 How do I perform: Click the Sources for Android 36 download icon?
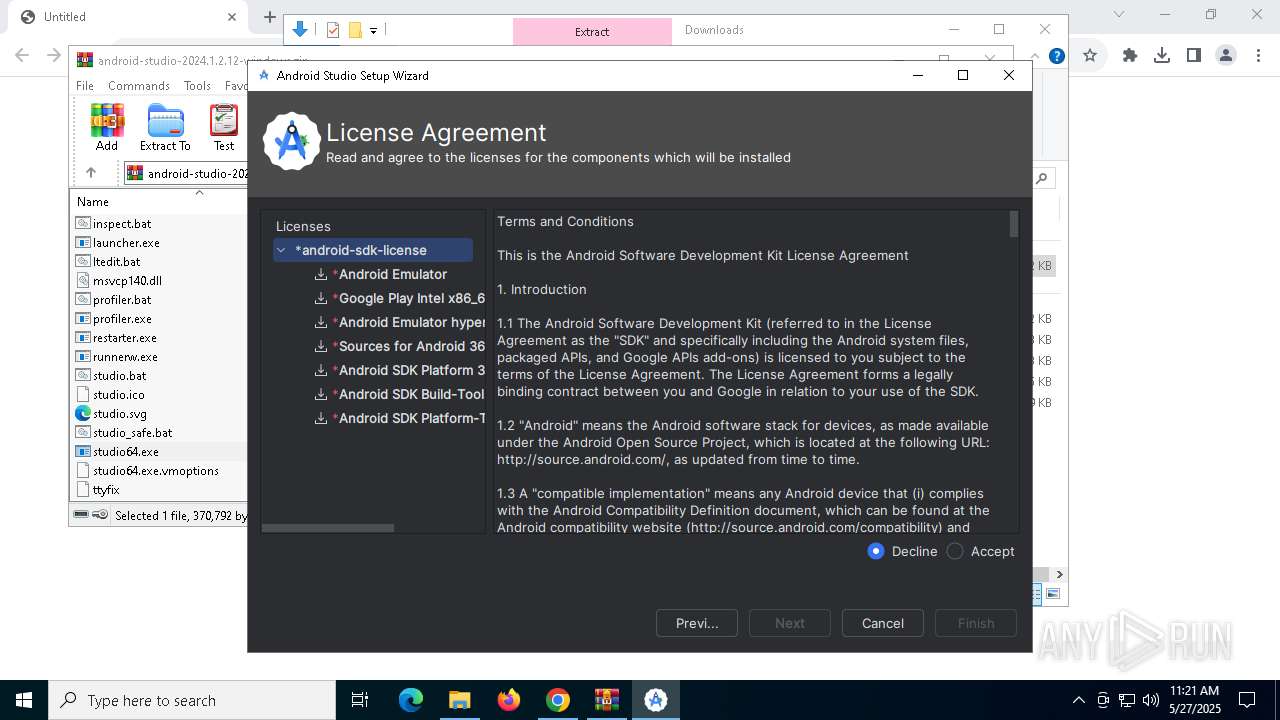coord(321,346)
